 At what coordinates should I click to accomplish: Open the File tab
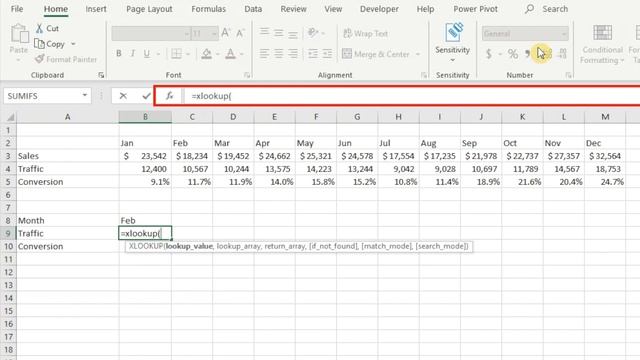[x=17, y=9]
